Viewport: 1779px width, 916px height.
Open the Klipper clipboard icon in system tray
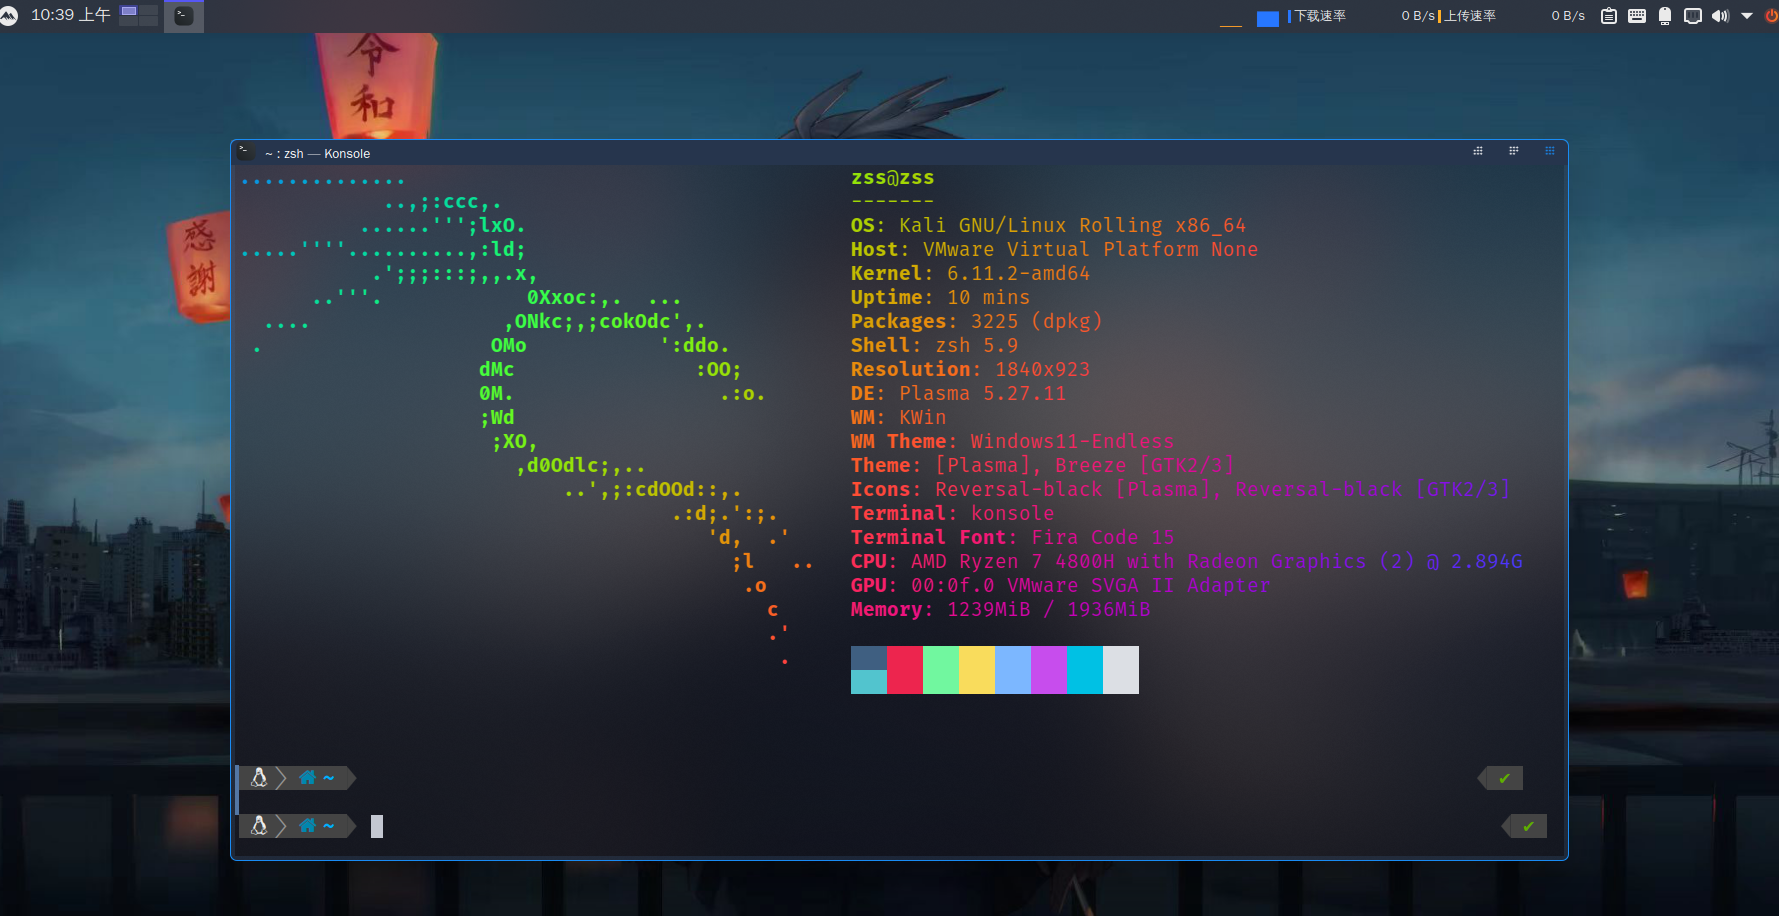point(1608,16)
